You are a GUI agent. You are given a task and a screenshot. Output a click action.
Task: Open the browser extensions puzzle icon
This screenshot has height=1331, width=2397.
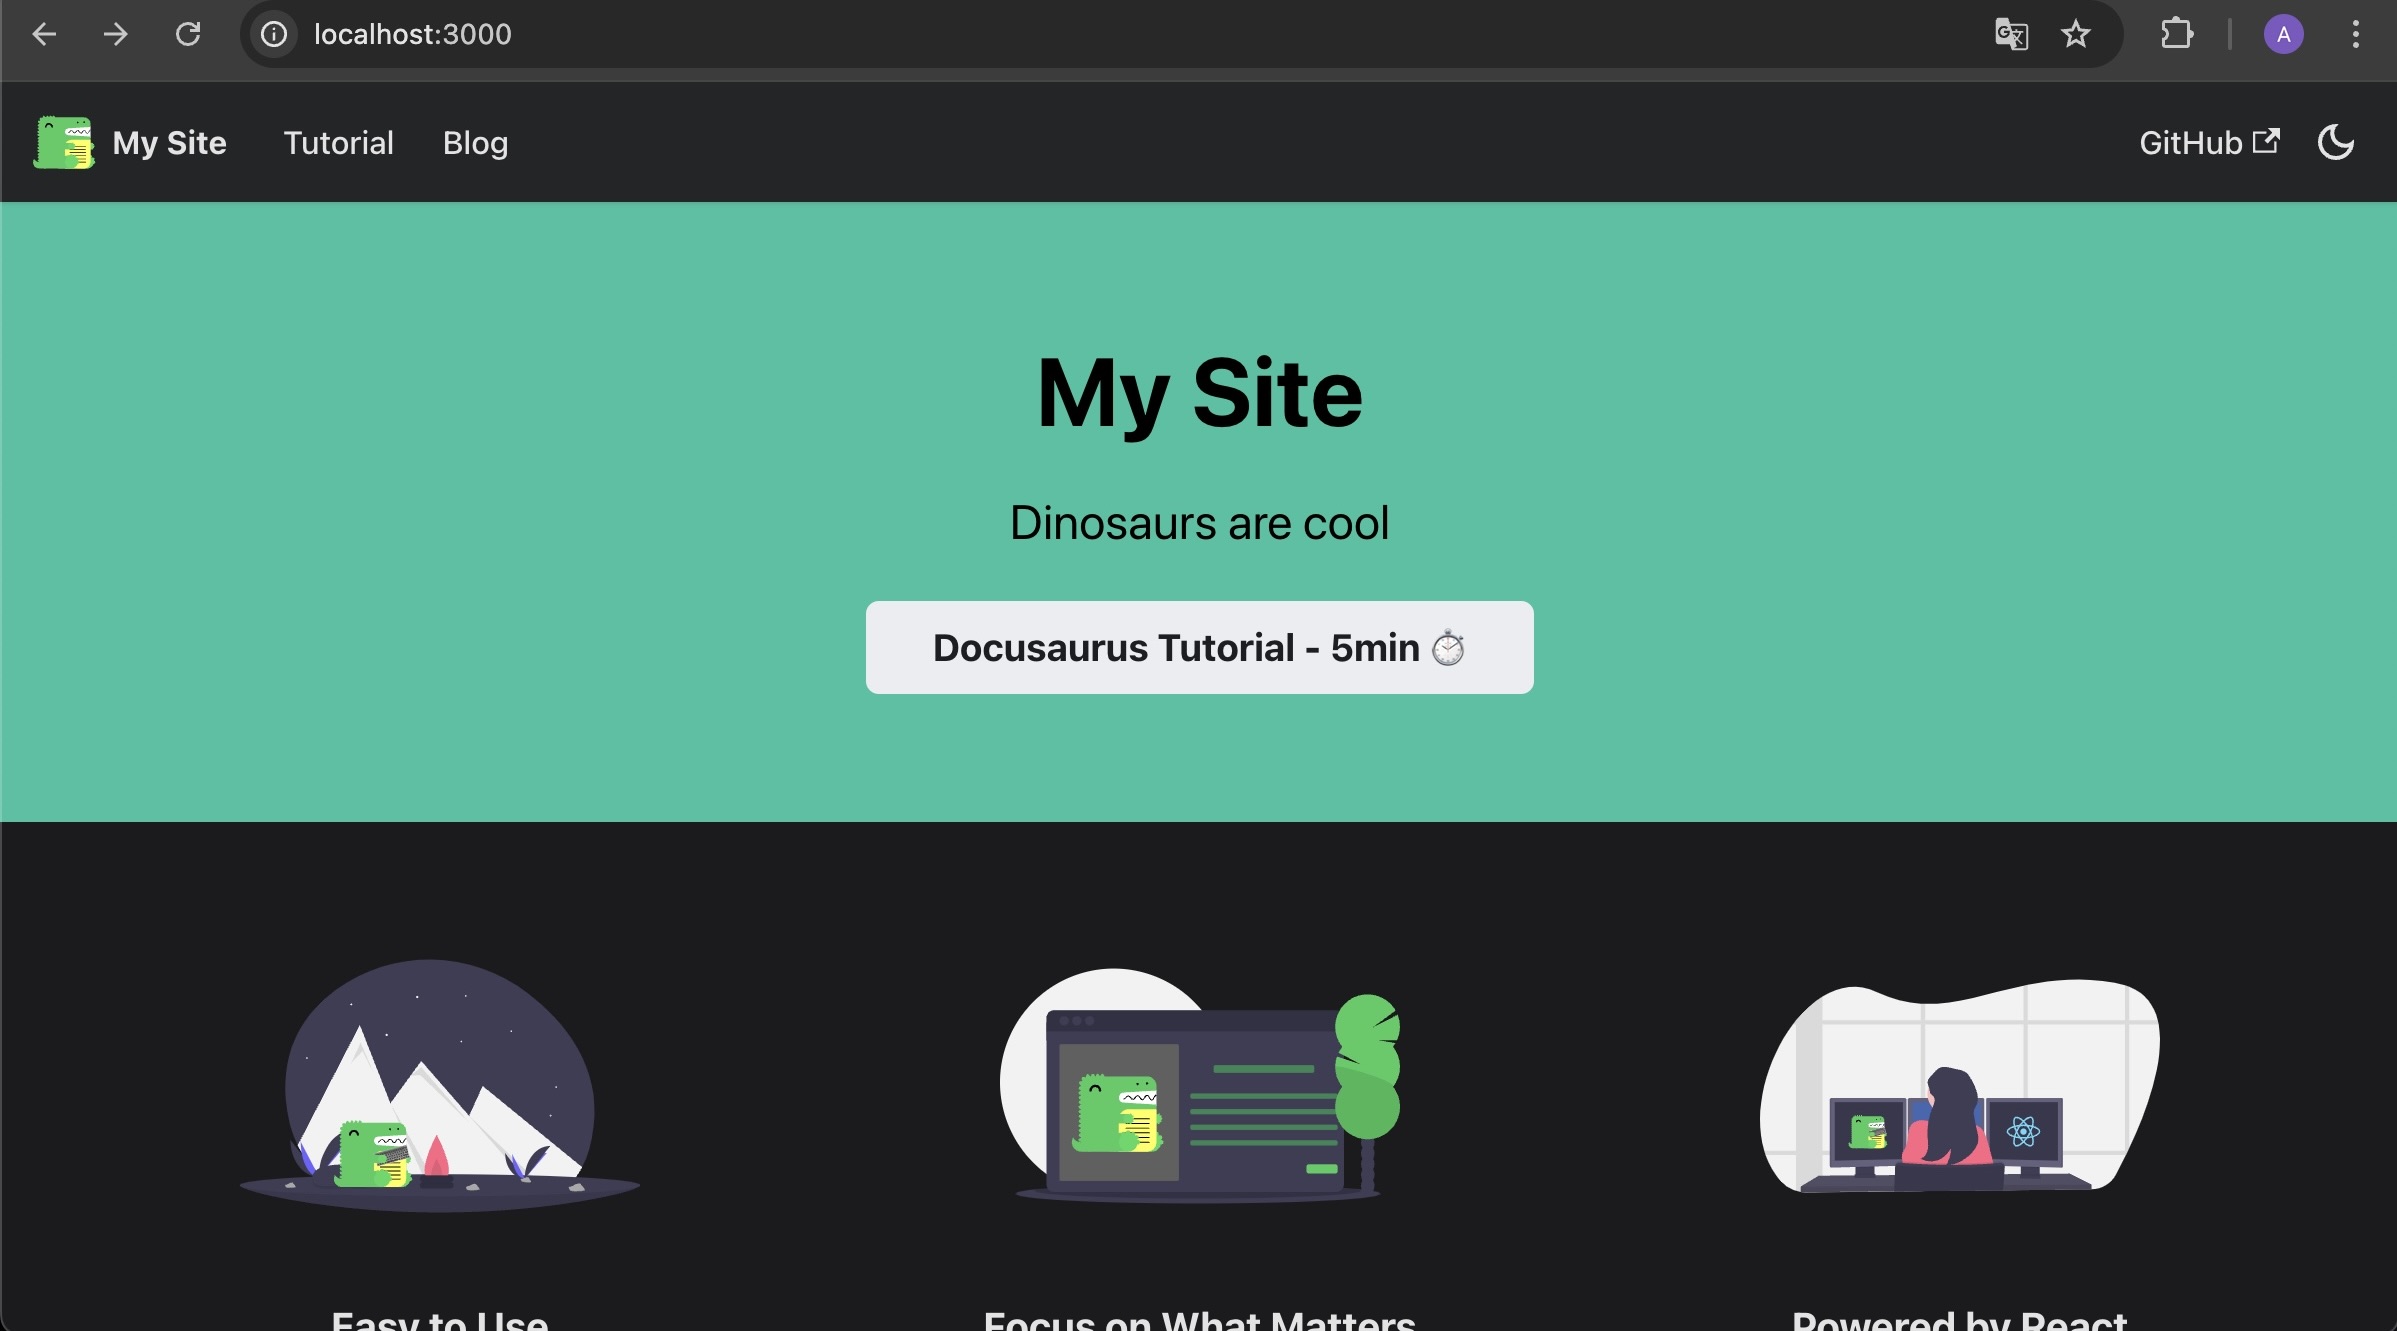2176,34
